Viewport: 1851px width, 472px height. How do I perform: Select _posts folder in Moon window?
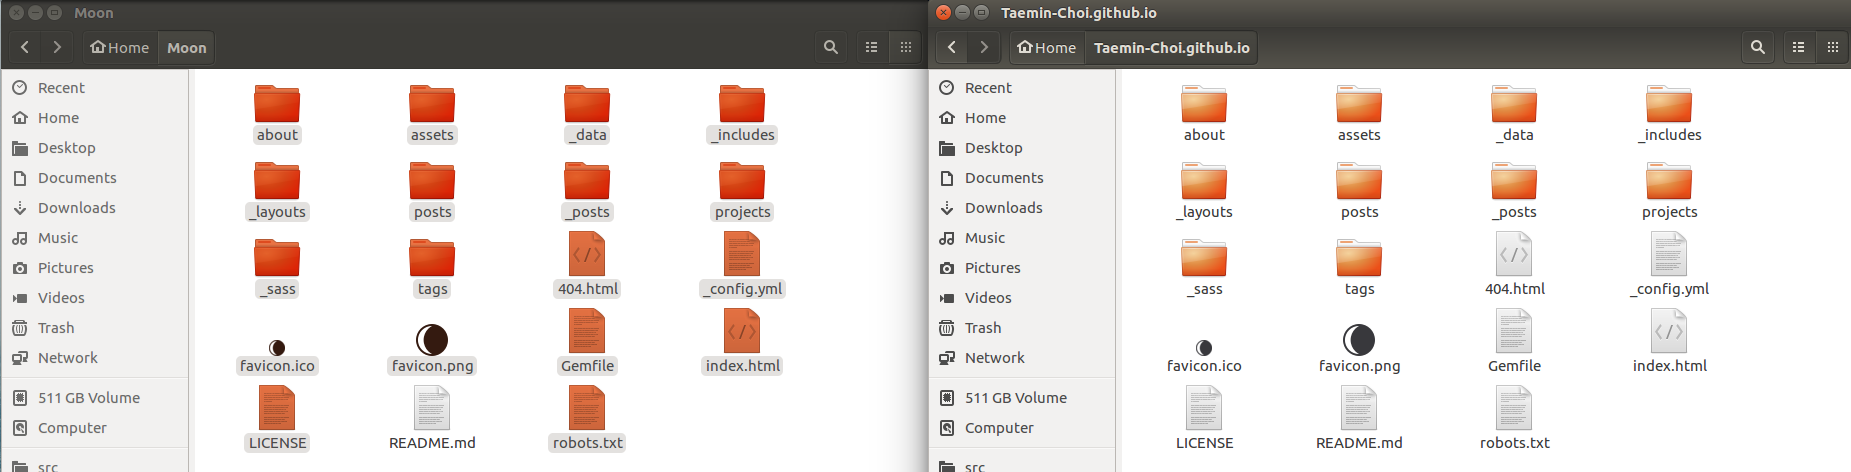click(587, 191)
